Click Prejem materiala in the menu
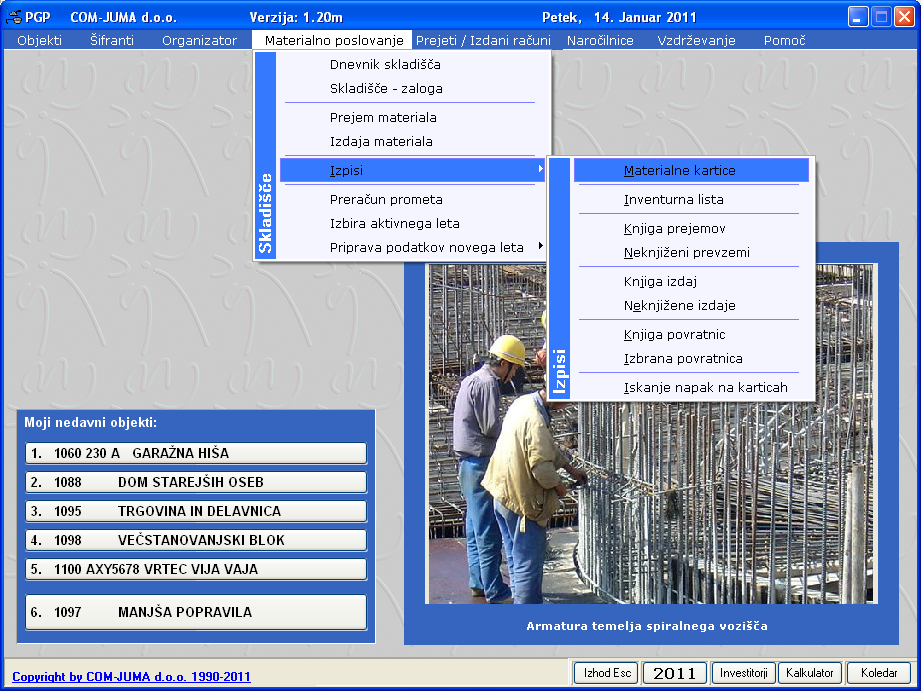921x691 pixels. tap(383, 118)
